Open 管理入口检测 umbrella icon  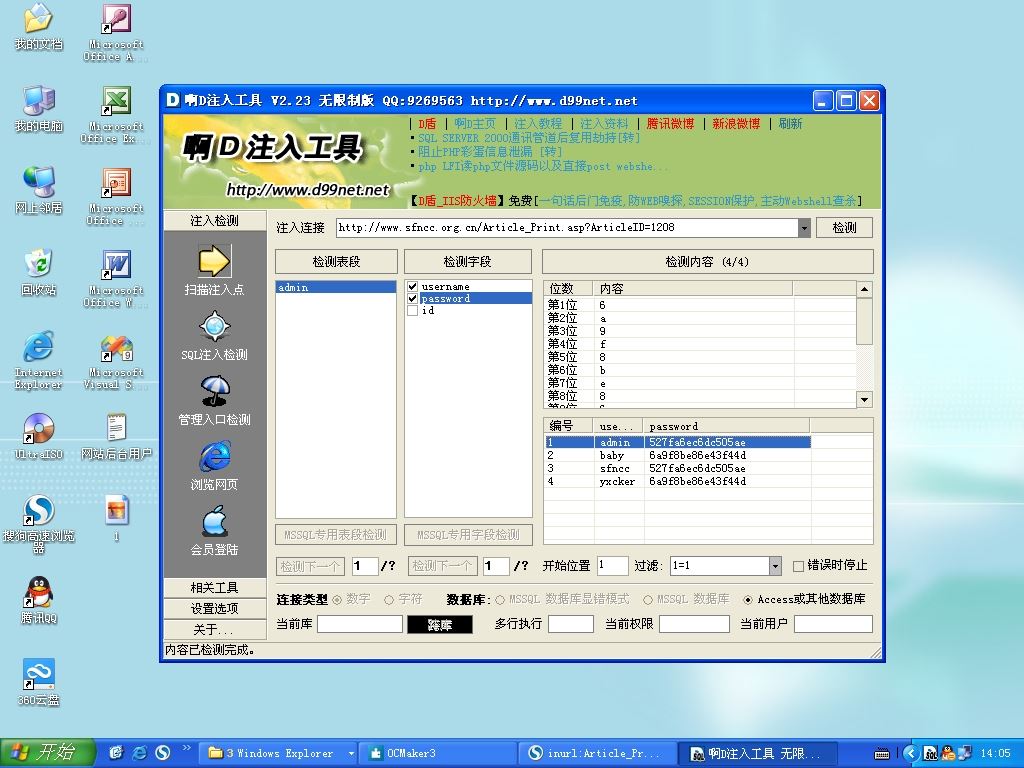click(214, 391)
